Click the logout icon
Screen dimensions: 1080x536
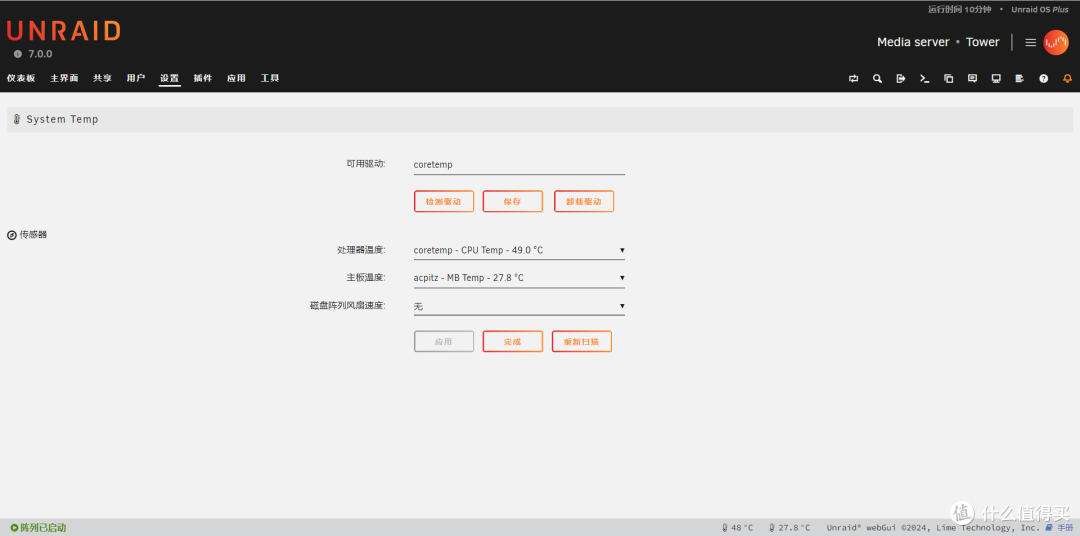(901, 79)
